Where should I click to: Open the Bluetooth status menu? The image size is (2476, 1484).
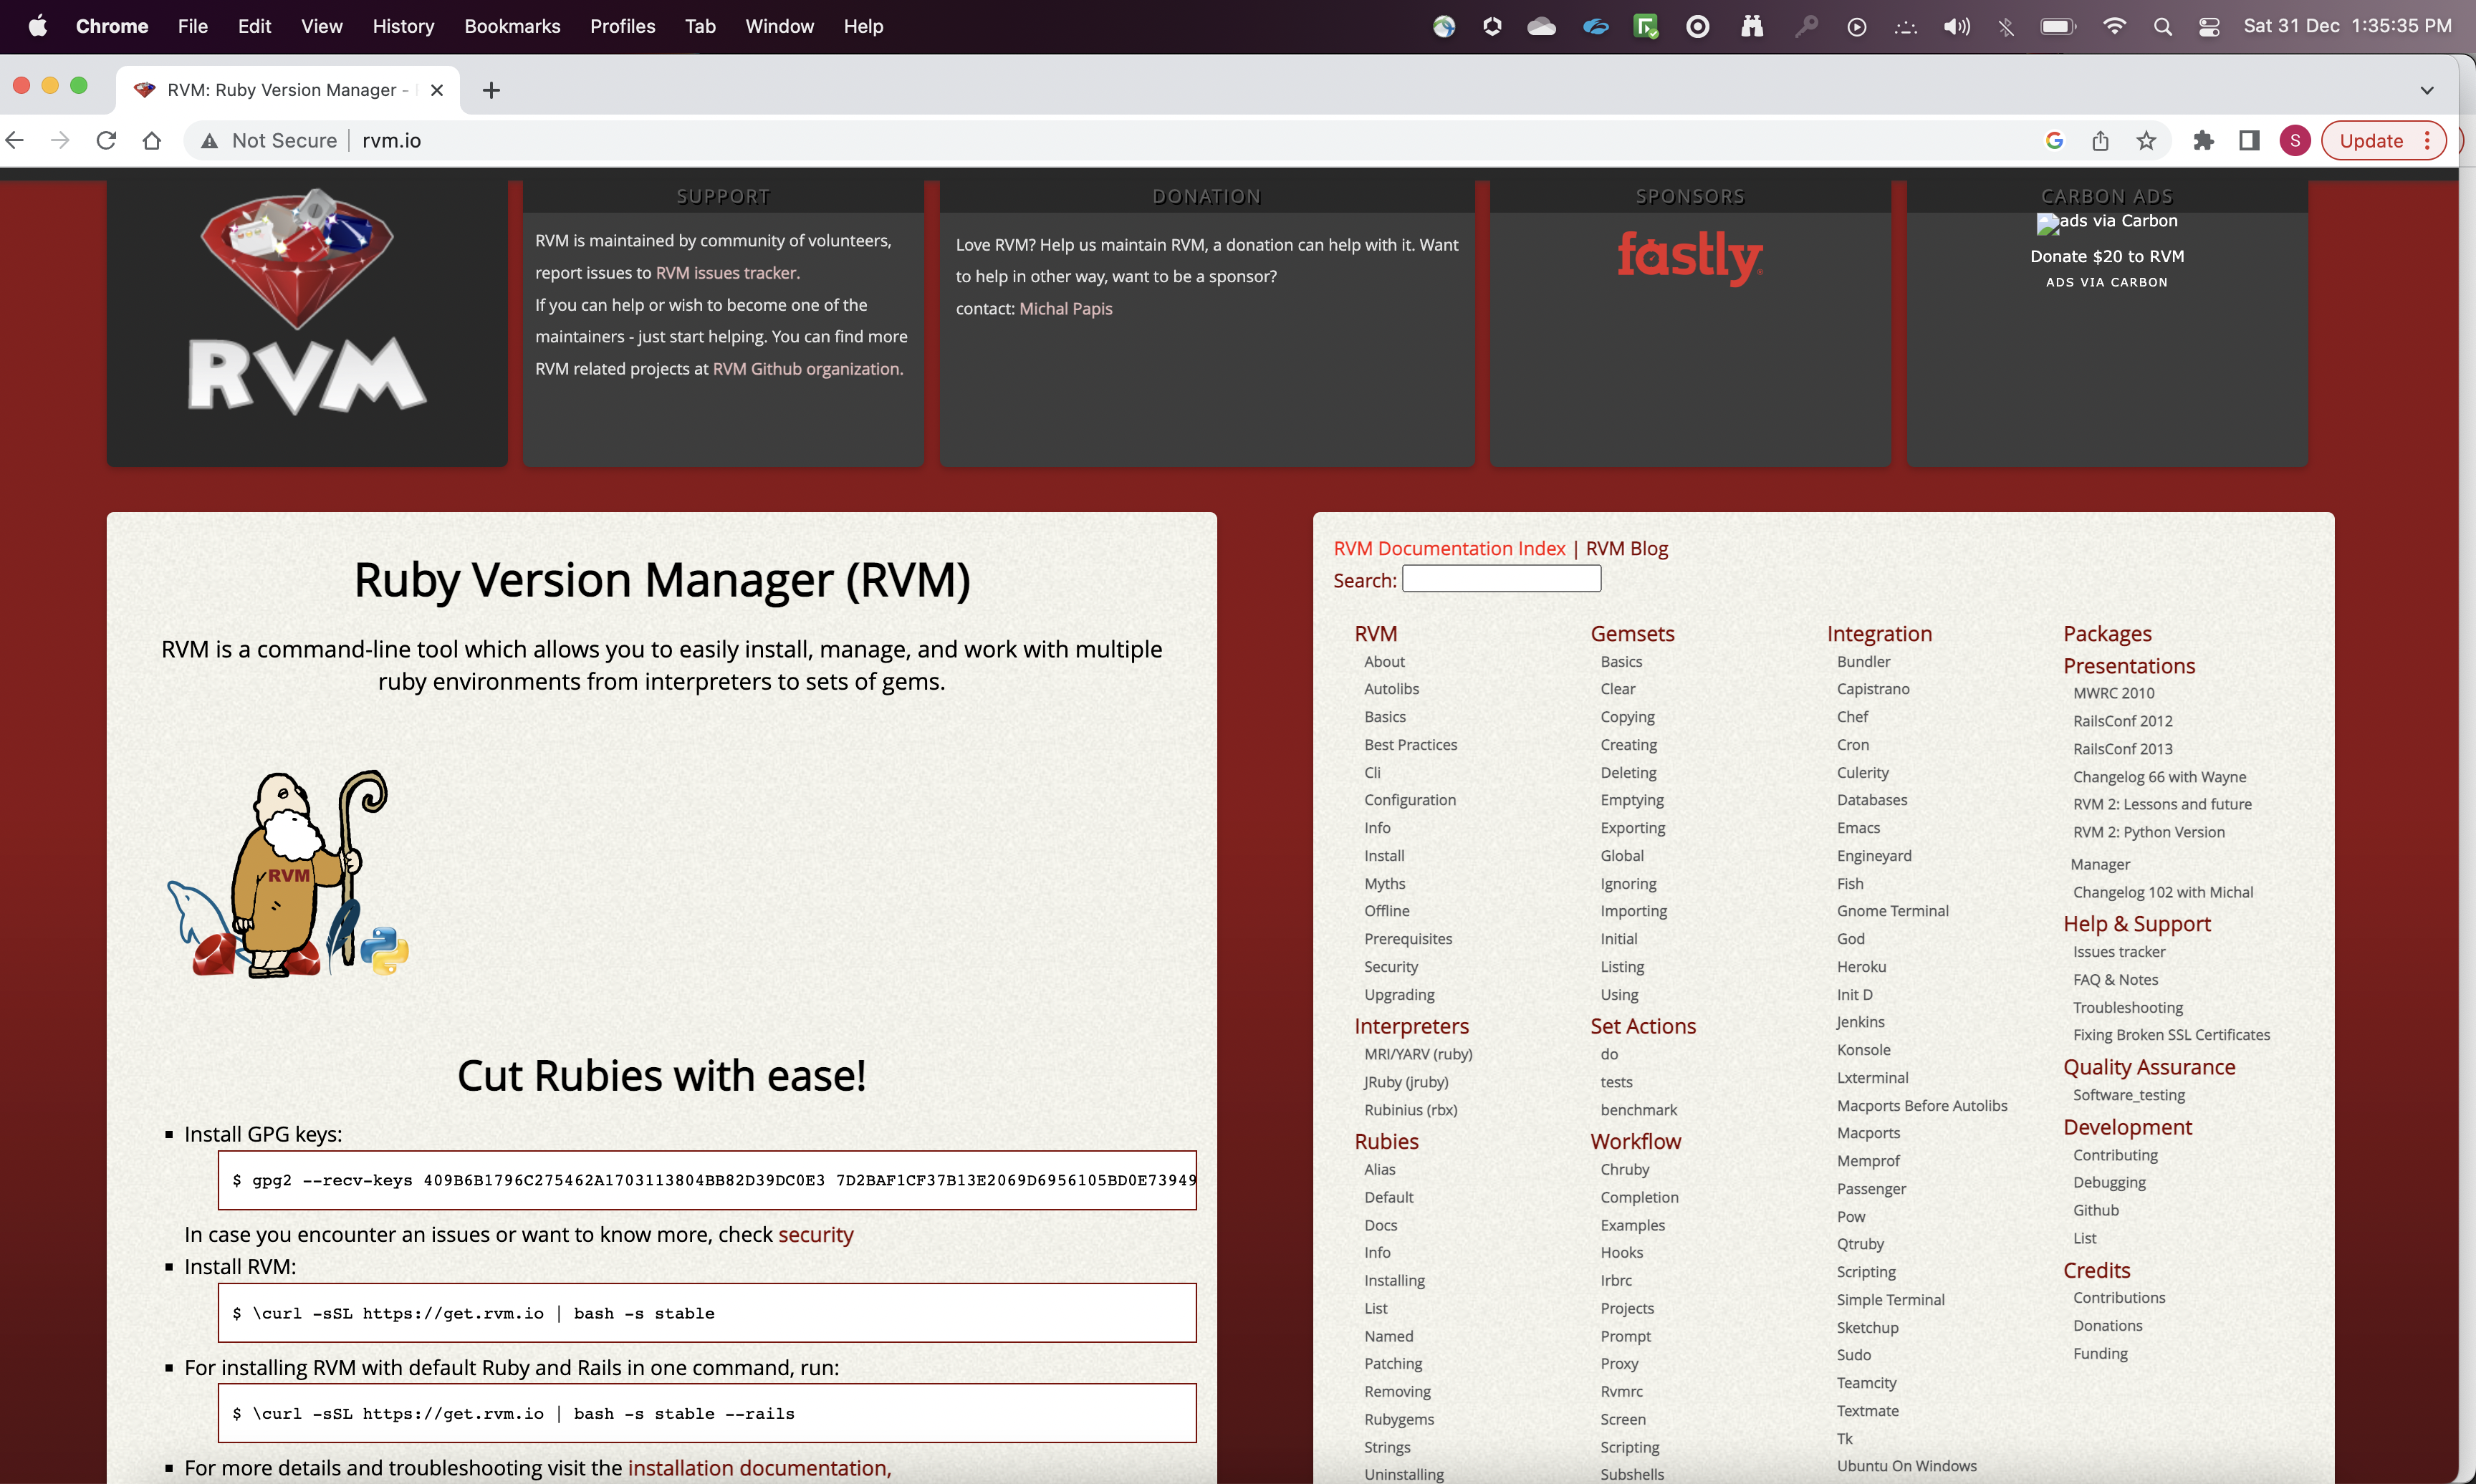2006,26
